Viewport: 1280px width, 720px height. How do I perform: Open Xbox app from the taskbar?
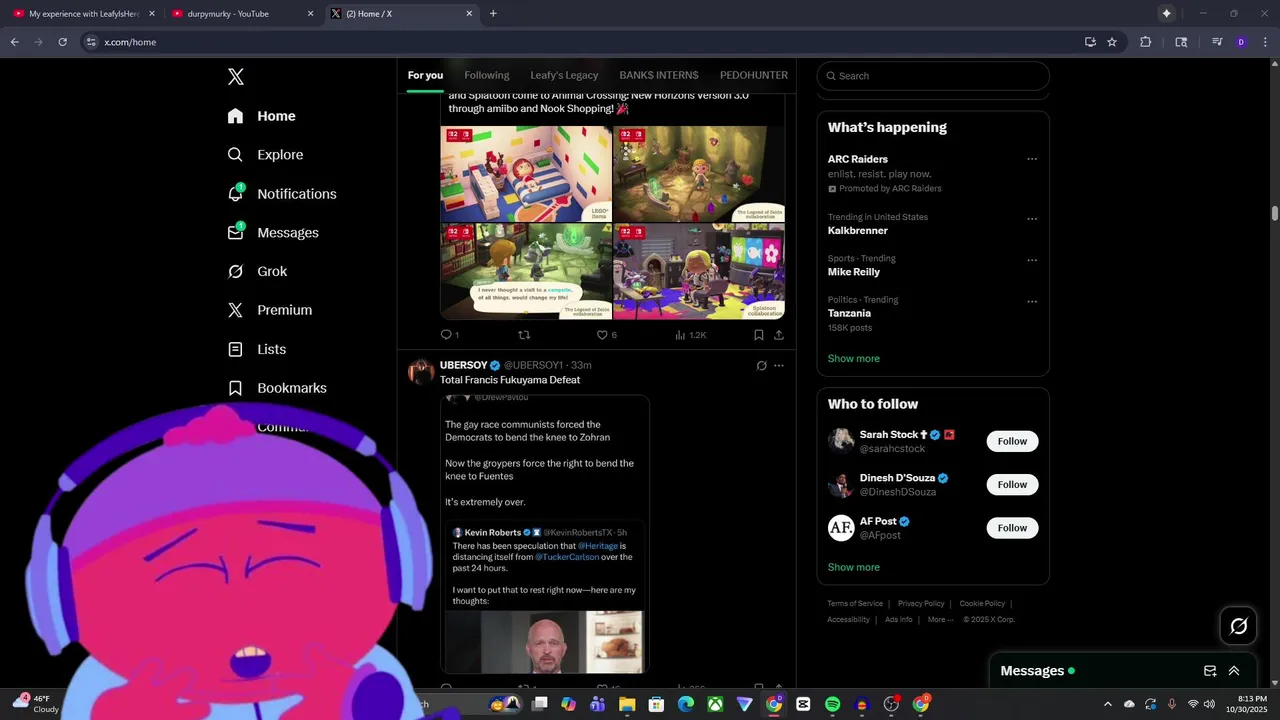(715, 704)
